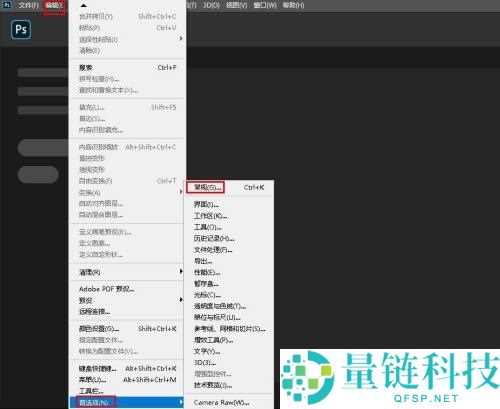Select highlighted 首选项(N) menu item

(x=127, y=402)
